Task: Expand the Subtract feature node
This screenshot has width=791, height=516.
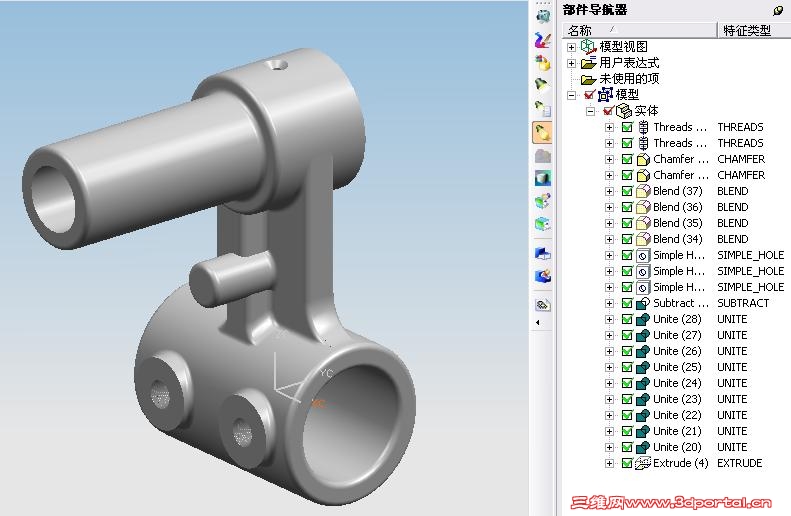Action: pos(609,304)
